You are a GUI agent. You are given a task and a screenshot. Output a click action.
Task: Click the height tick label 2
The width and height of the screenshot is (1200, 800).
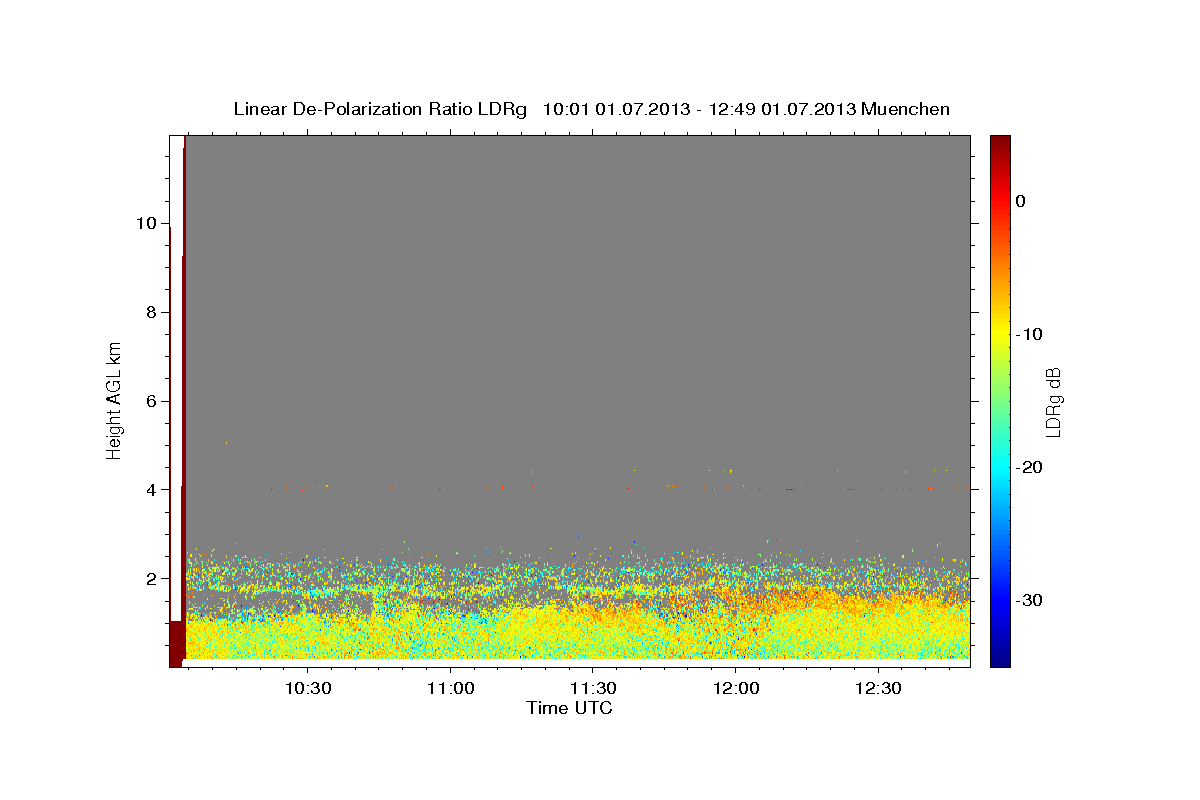point(152,579)
